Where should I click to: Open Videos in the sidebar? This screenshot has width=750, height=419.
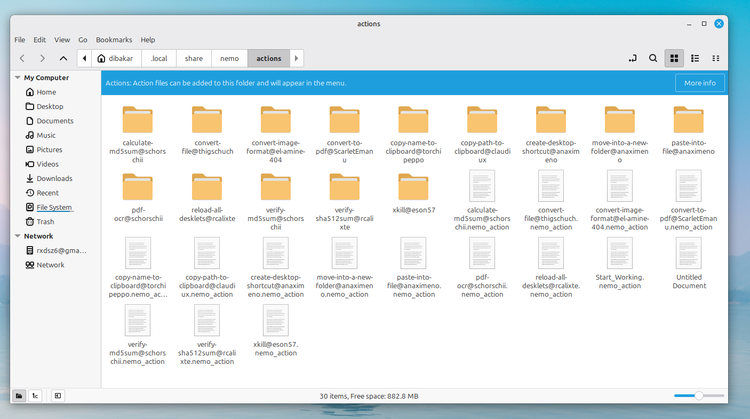click(47, 164)
